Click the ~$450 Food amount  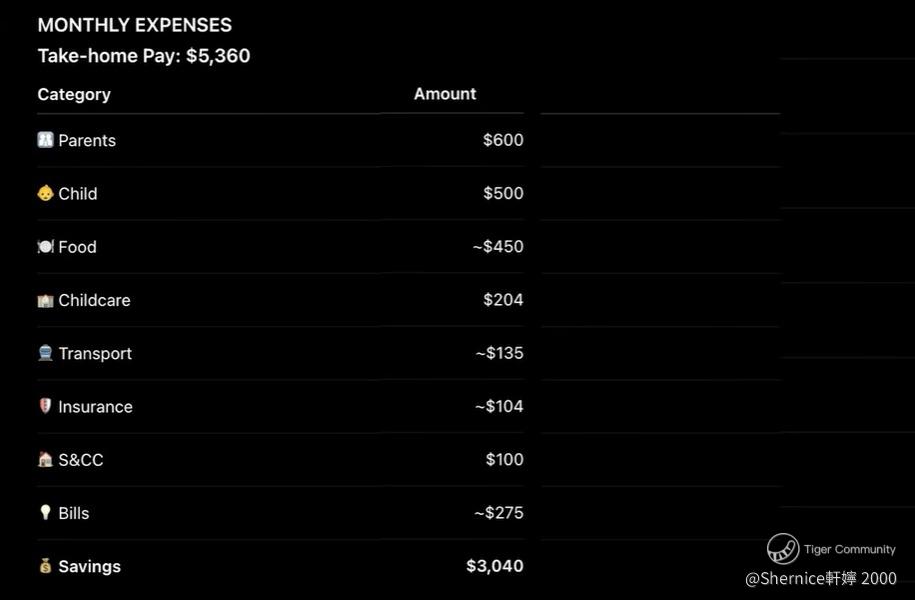coord(498,246)
